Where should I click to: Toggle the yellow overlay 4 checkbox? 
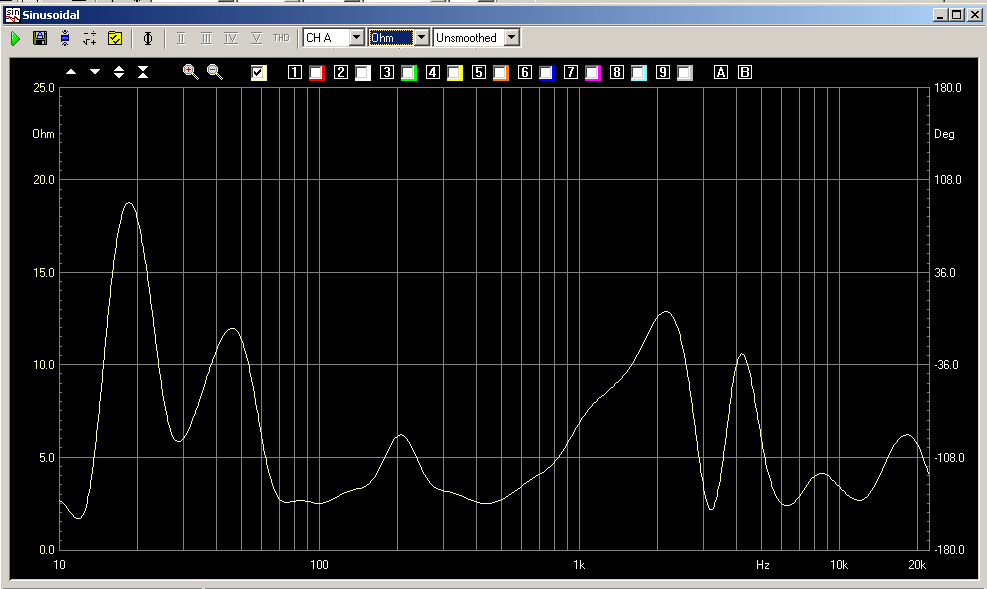[455, 72]
